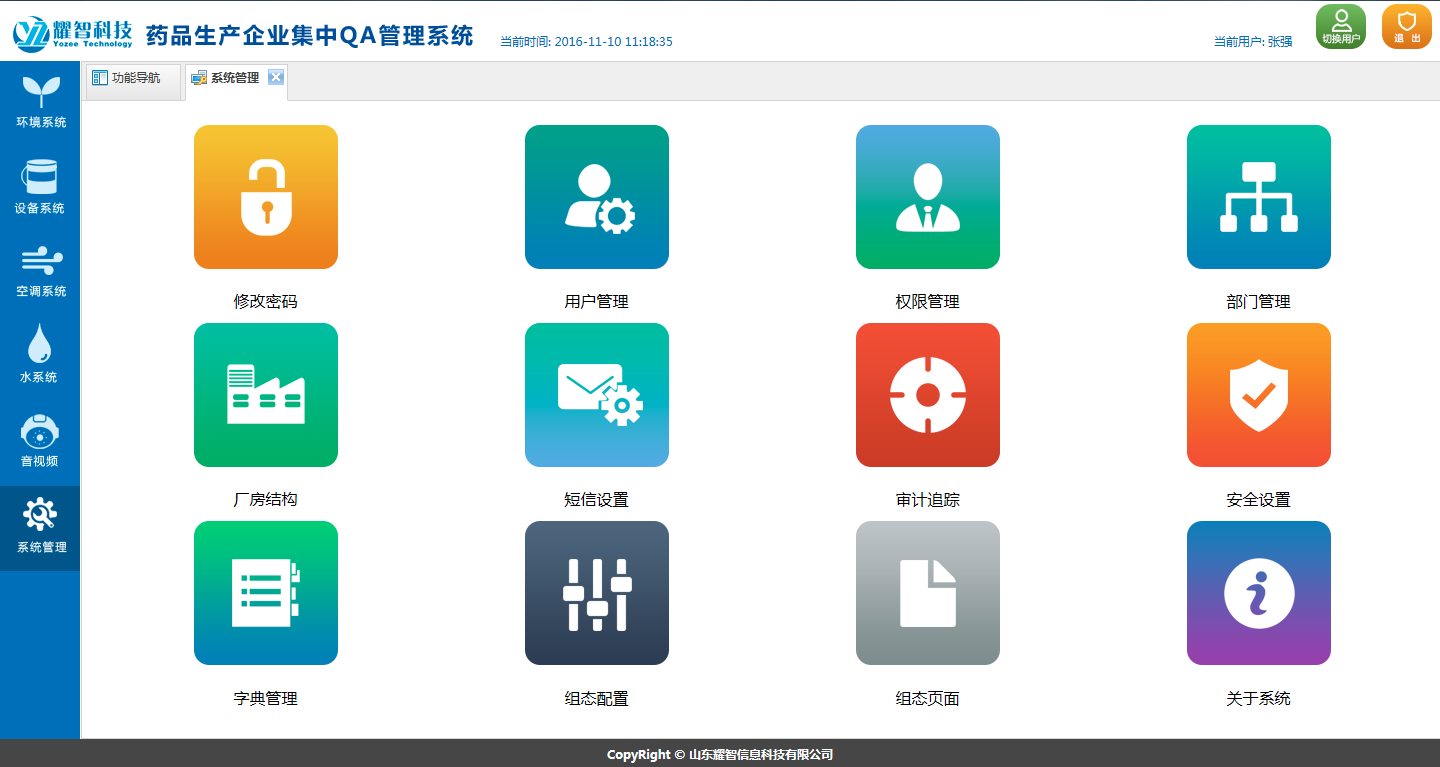Open the 厂房结构 factory icon
Screen dimensions: 1440x767
tap(265, 395)
